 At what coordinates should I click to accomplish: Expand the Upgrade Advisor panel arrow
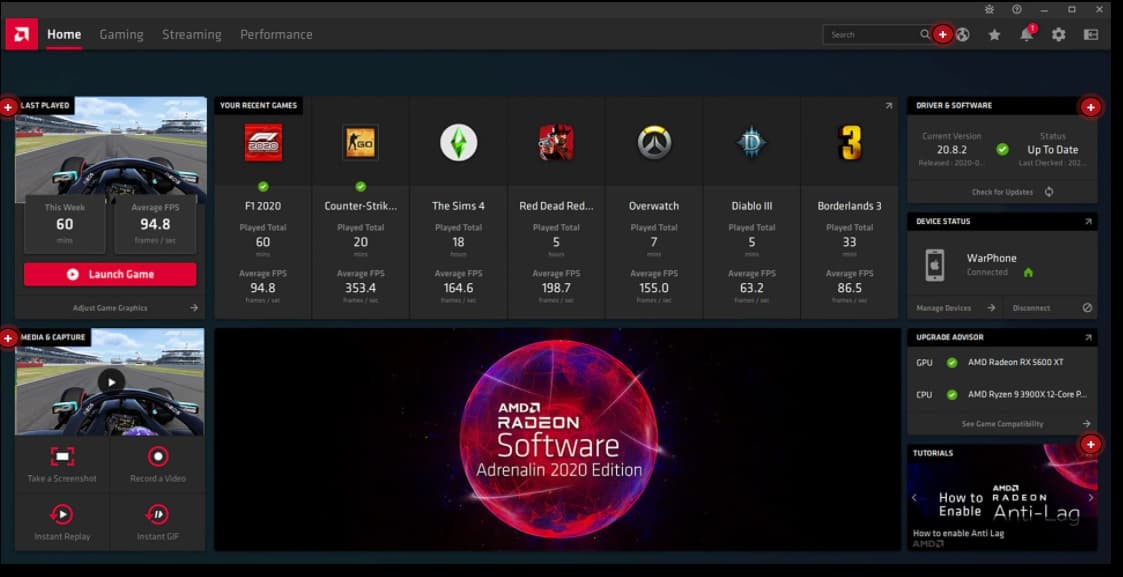click(x=1089, y=336)
